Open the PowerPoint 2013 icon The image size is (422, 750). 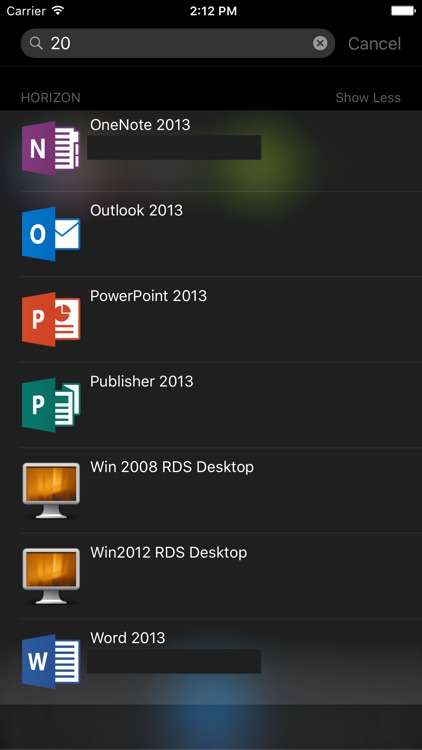(x=51, y=320)
